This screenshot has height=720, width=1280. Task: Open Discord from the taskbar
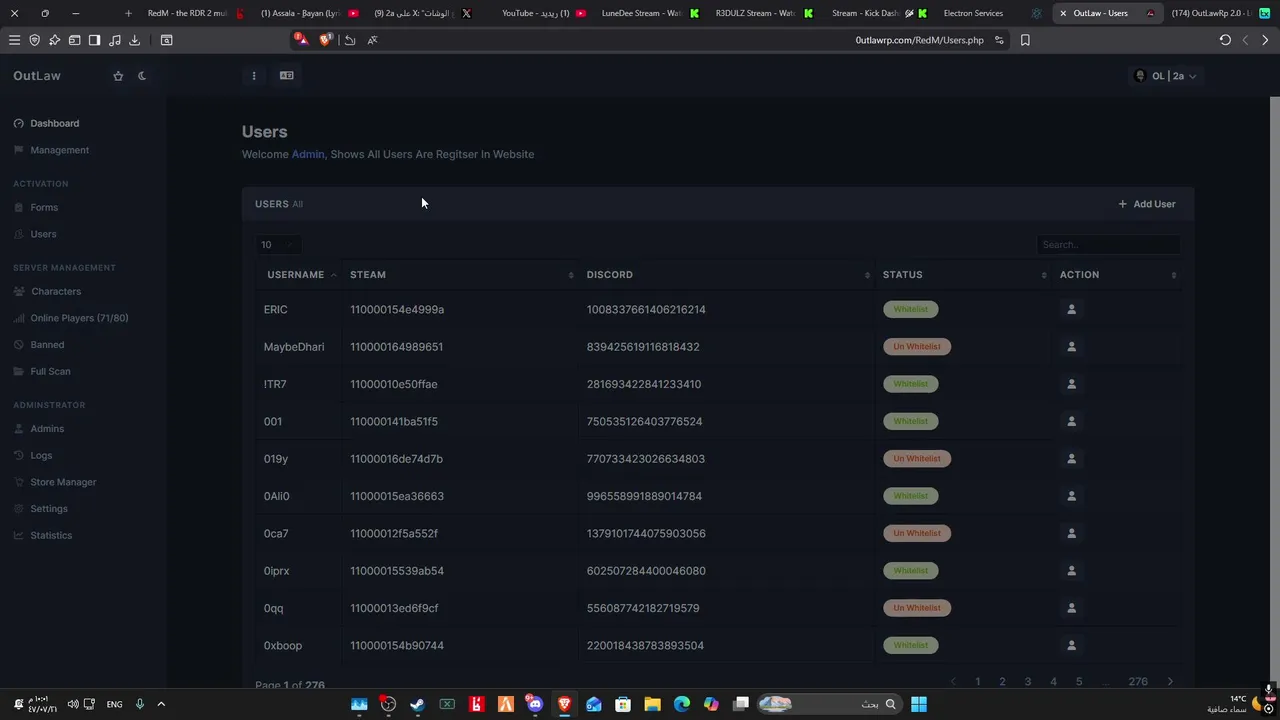[535, 704]
